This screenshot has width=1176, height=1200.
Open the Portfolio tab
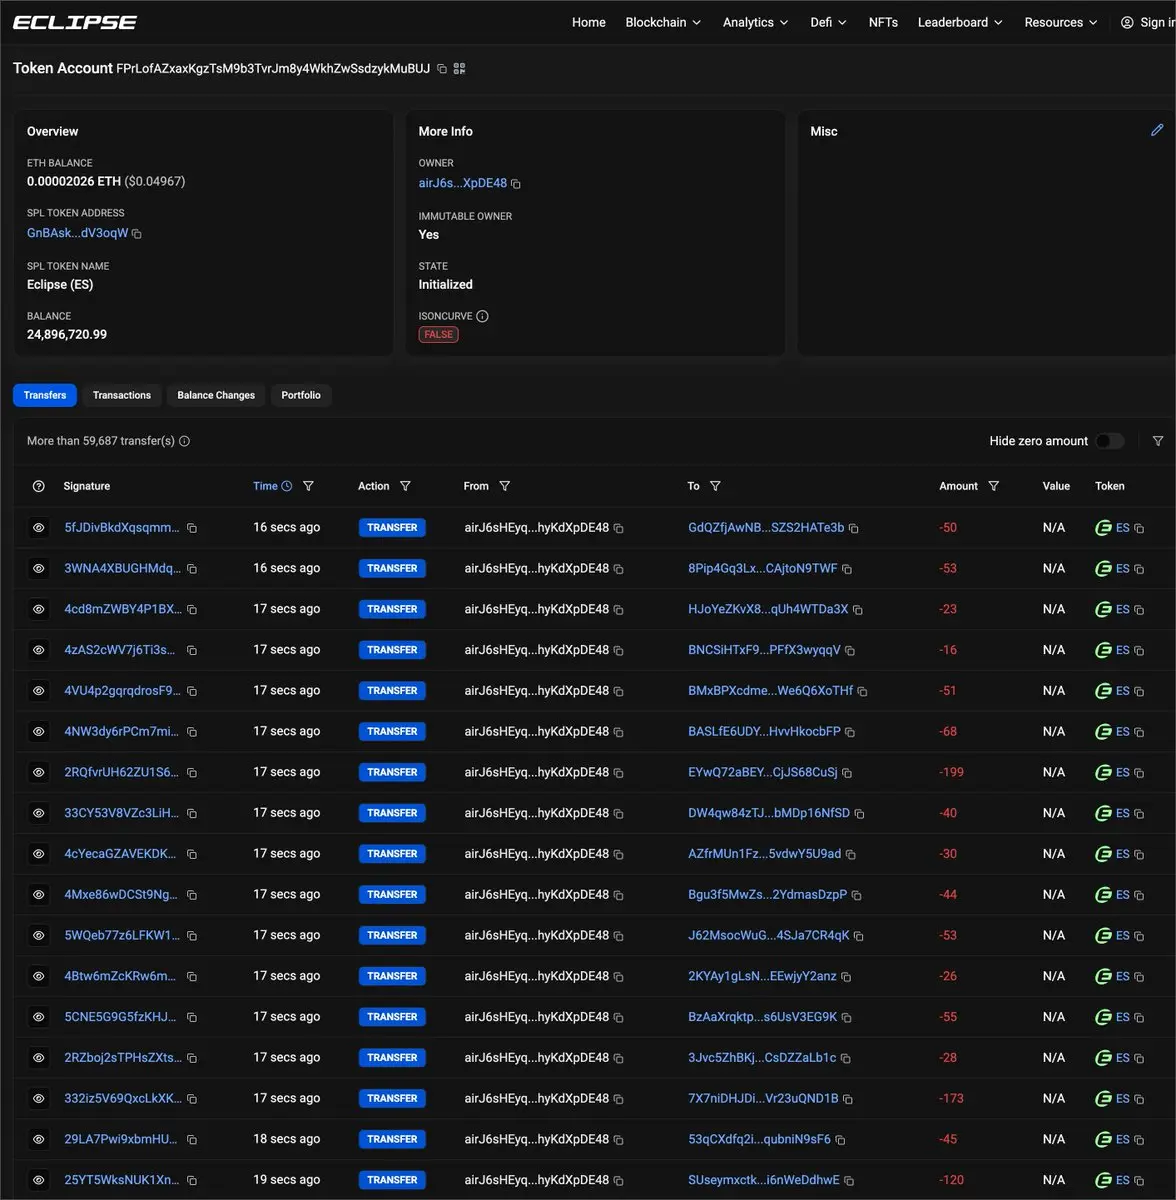pyautogui.click(x=301, y=395)
